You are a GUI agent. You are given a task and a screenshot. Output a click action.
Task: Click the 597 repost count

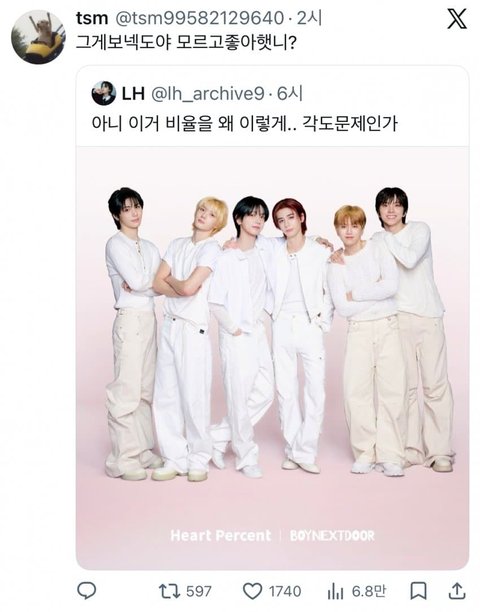pos(199,591)
